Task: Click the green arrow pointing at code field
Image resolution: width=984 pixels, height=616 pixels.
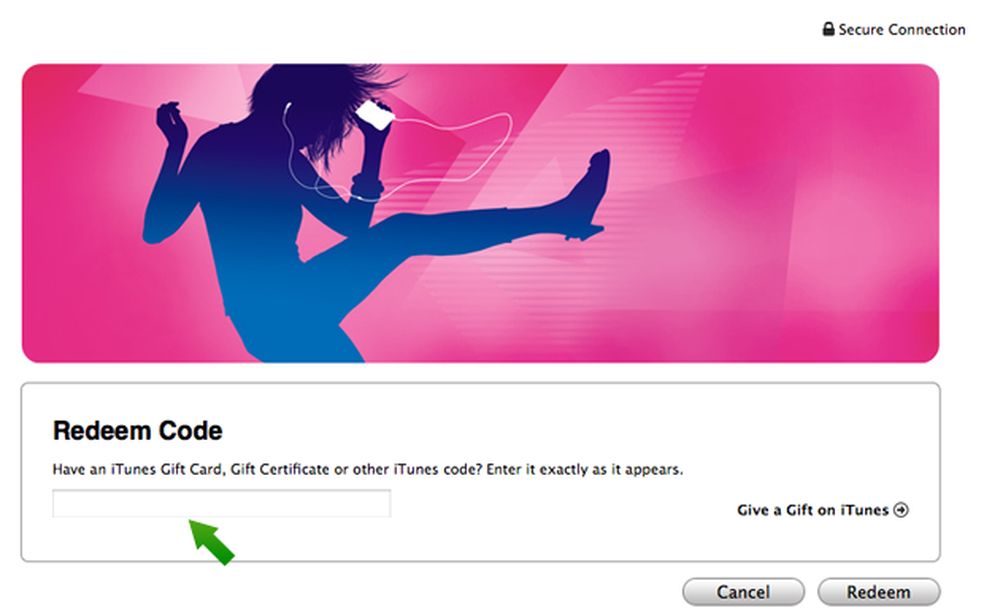Action: (211, 541)
